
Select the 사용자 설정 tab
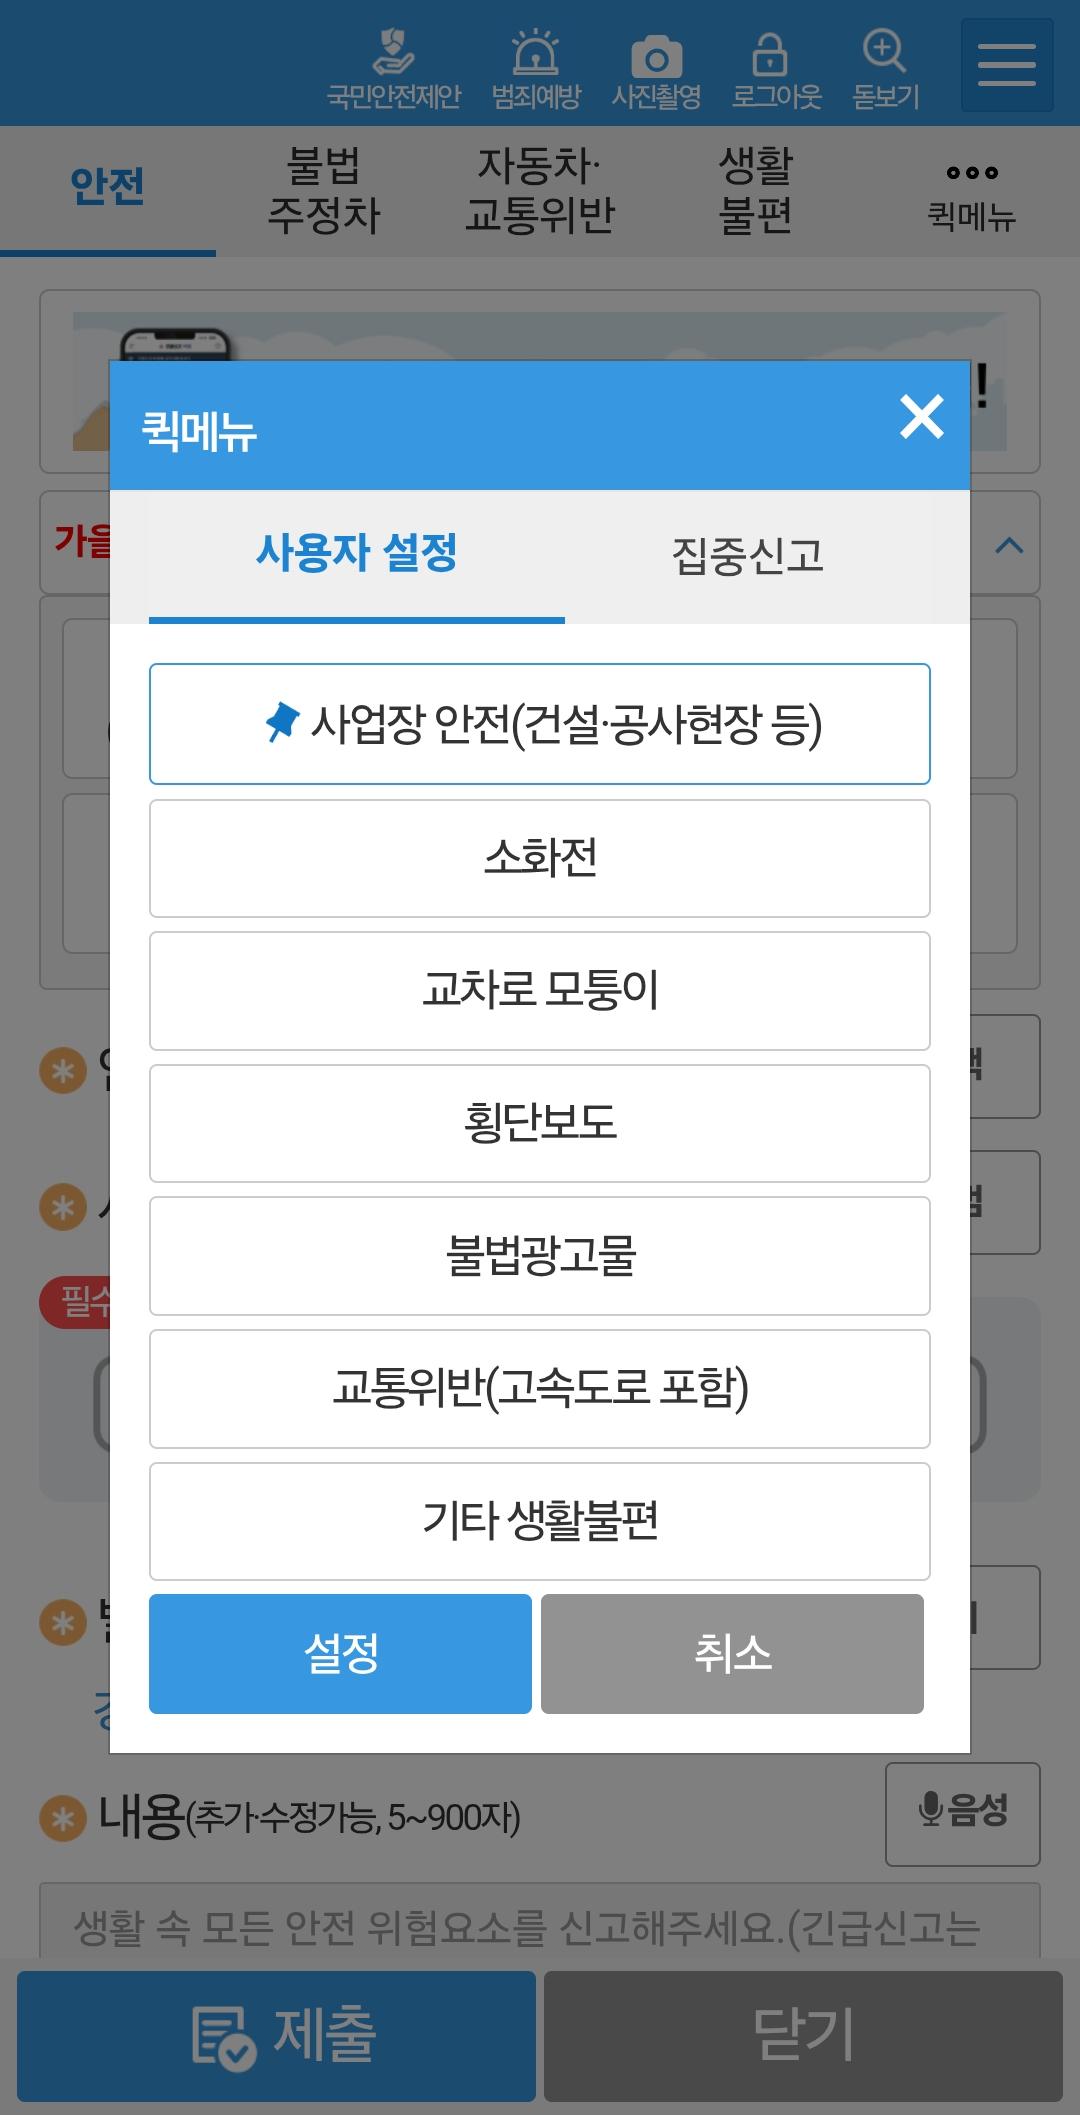point(357,554)
